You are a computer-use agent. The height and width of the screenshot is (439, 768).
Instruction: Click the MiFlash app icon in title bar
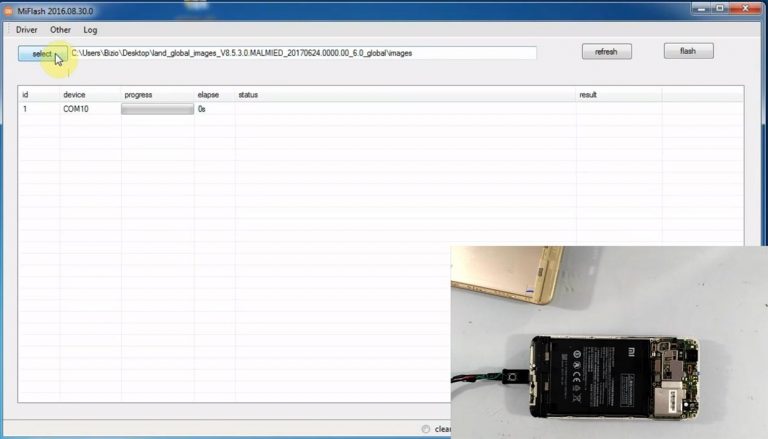[x=8, y=11]
